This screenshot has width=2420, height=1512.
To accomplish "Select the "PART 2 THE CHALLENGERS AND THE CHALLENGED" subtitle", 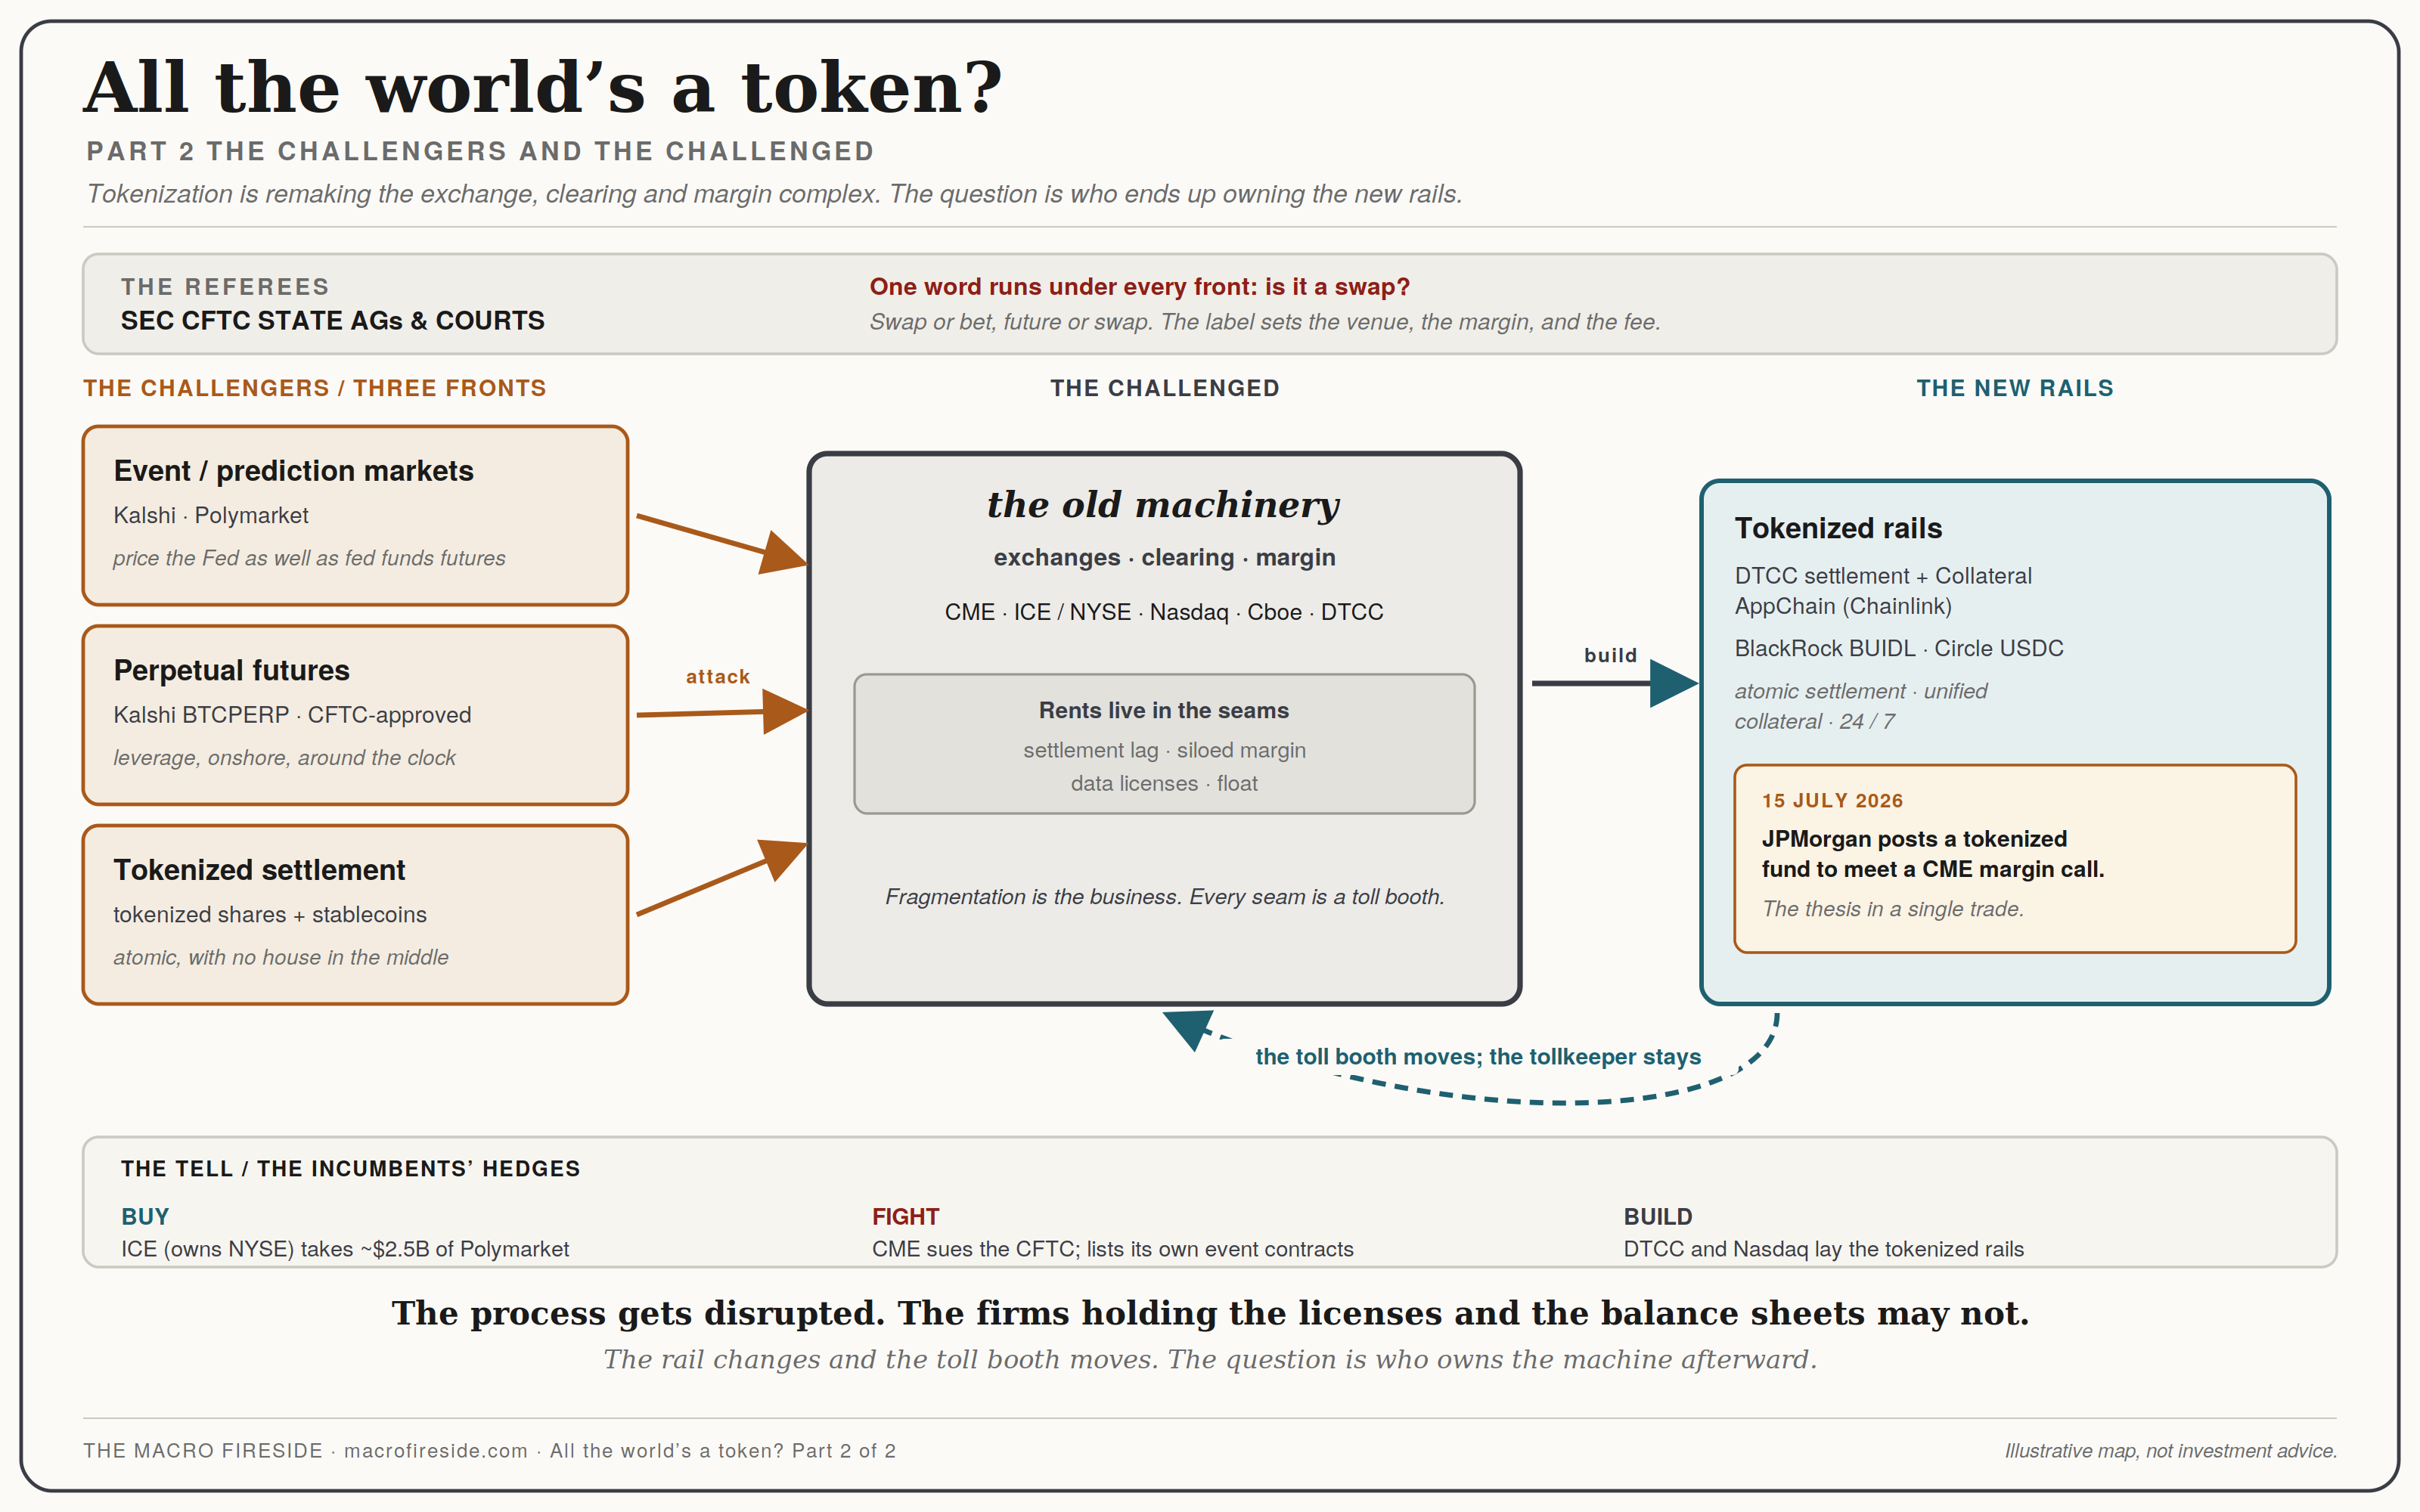I will coord(480,151).
